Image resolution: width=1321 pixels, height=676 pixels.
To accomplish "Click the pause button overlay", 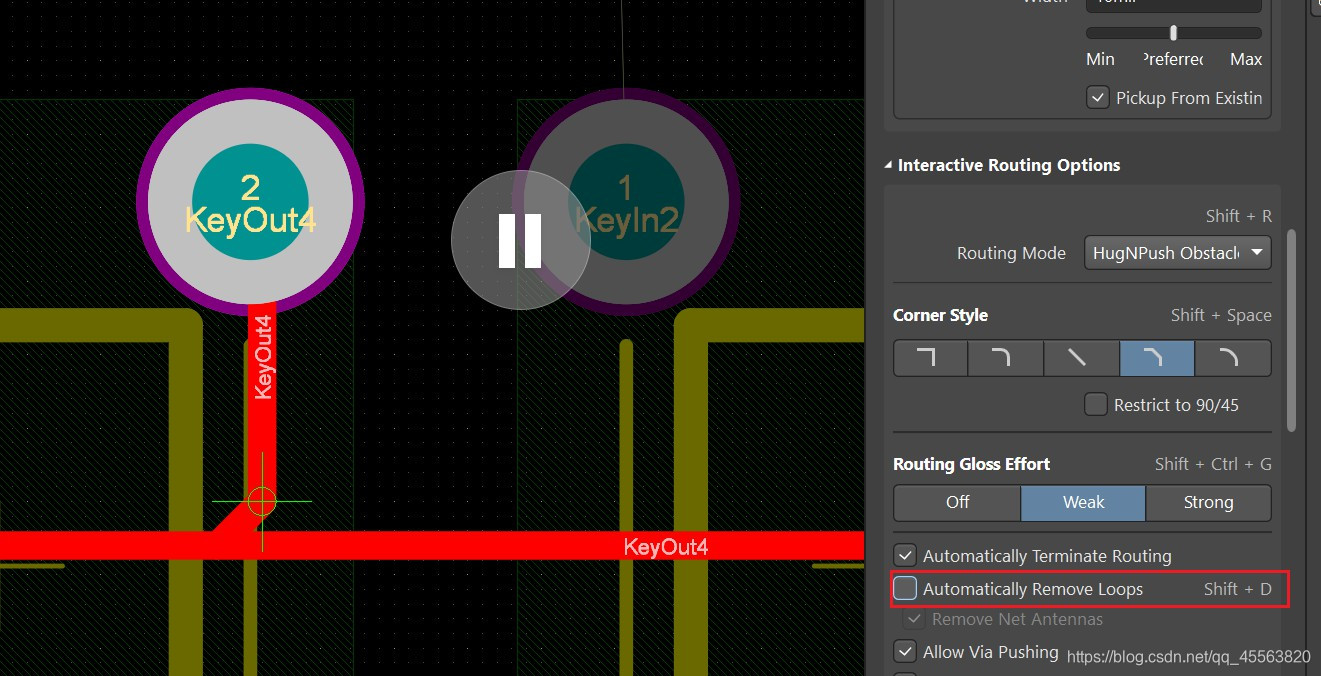I will (x=520, y=240).
